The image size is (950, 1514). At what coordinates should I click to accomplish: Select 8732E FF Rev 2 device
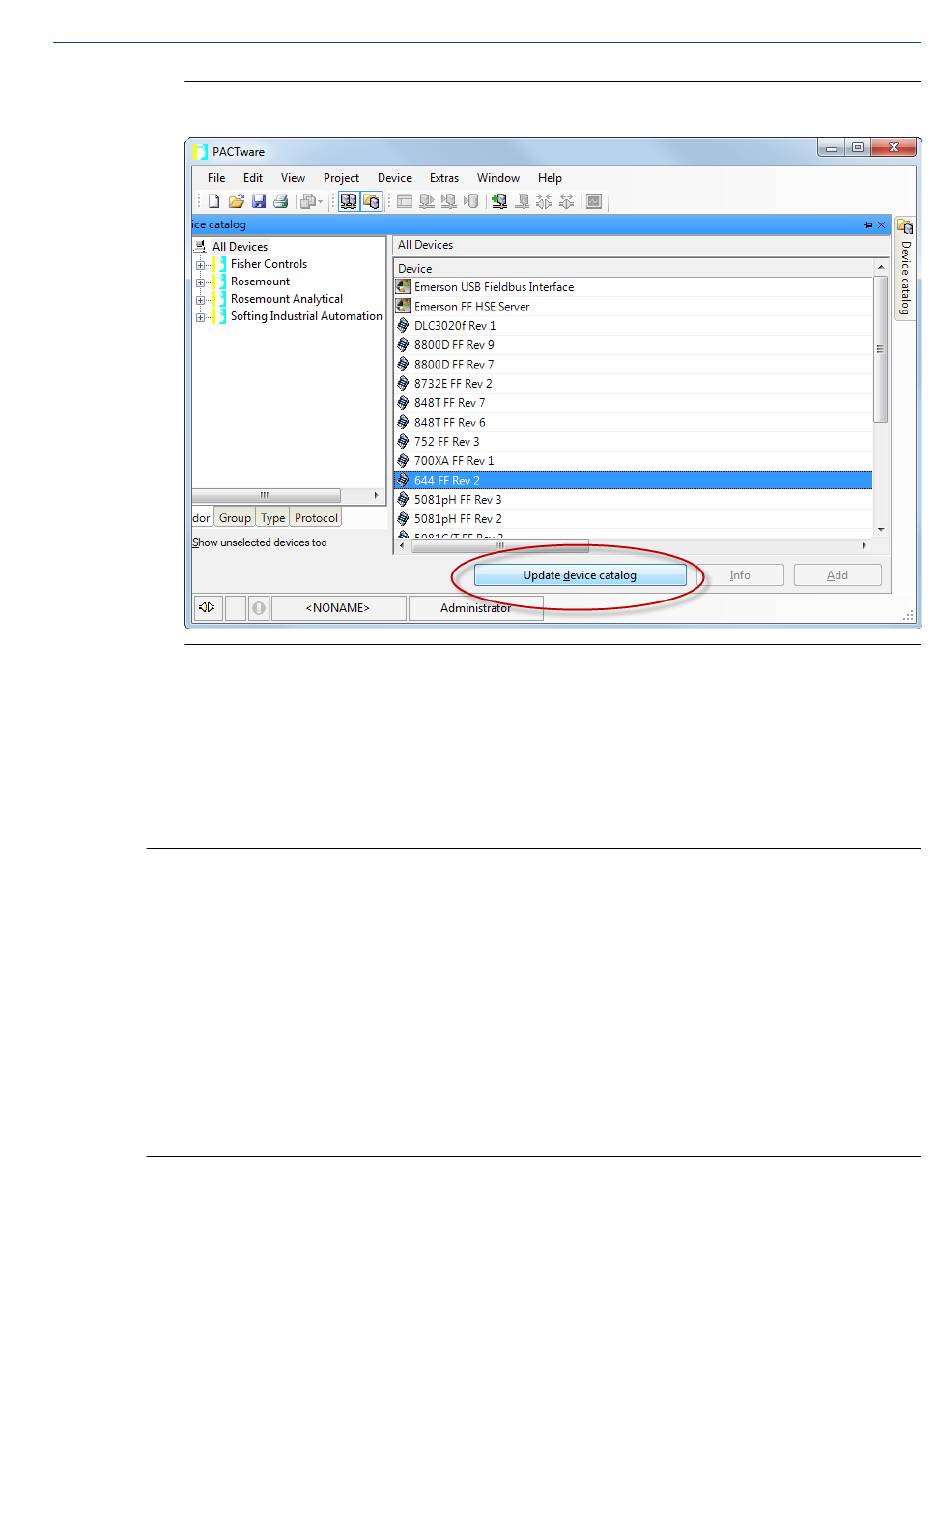633,384
